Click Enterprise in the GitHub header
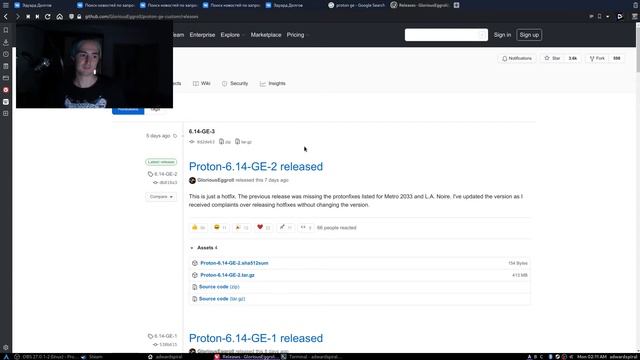This screenshot has height=360, width=640. [x=202, y=35]
